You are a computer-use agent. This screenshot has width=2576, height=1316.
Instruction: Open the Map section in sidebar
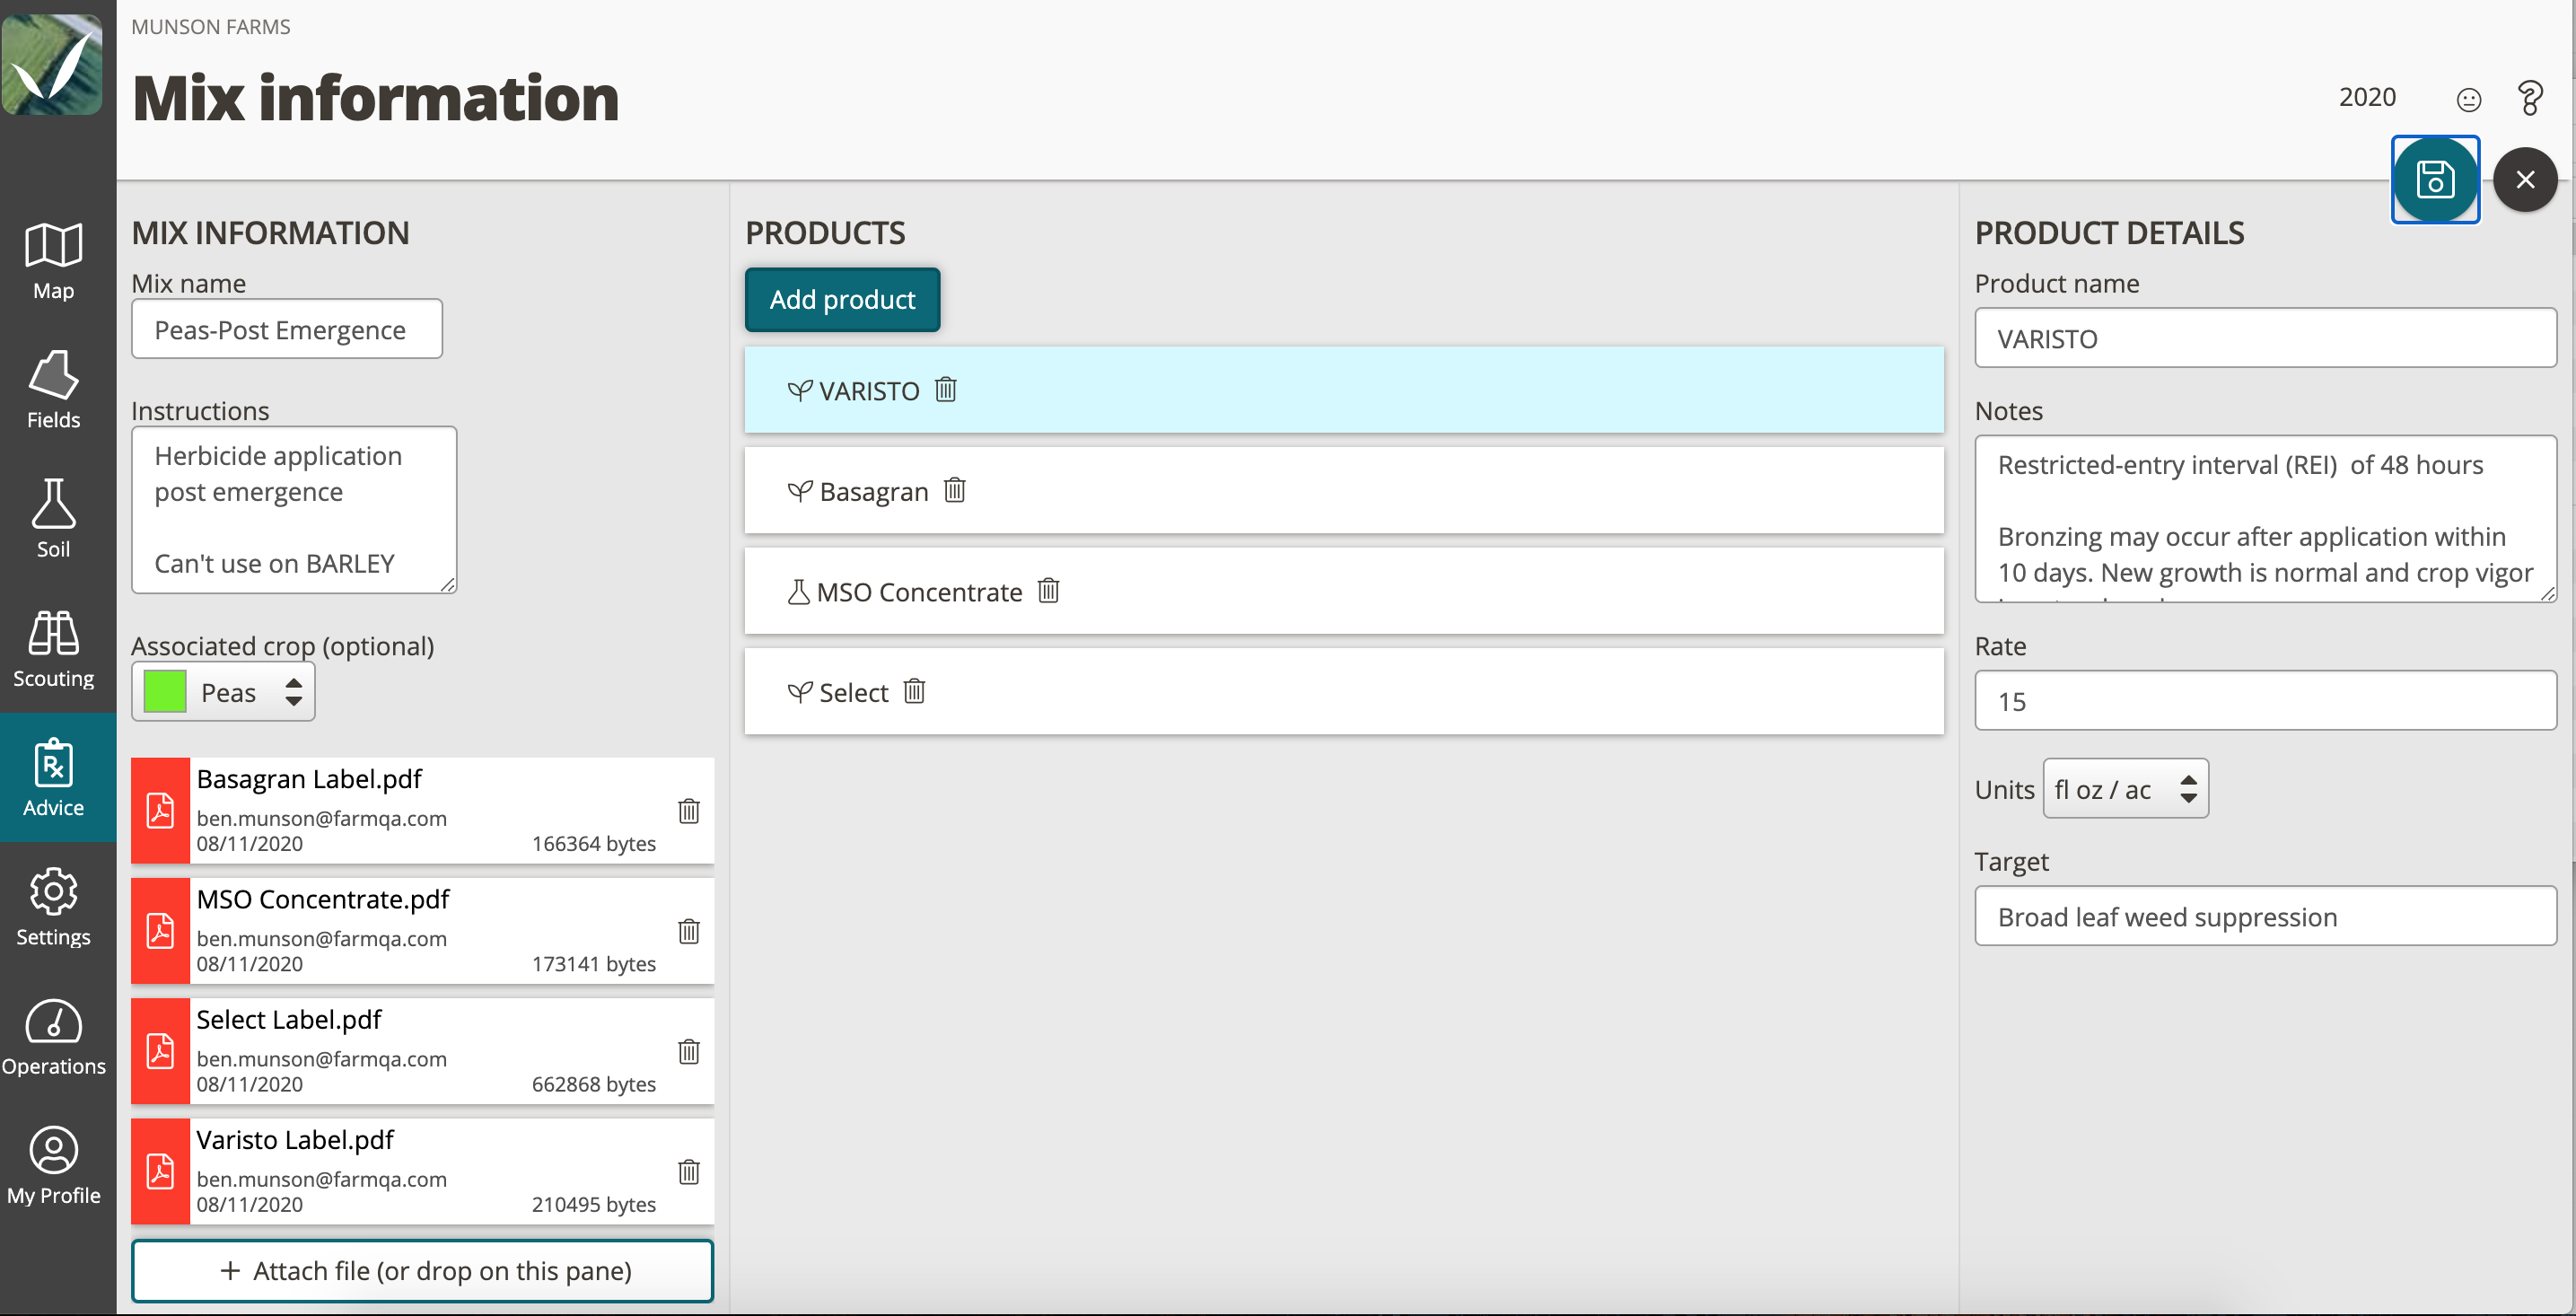(53, 261)
